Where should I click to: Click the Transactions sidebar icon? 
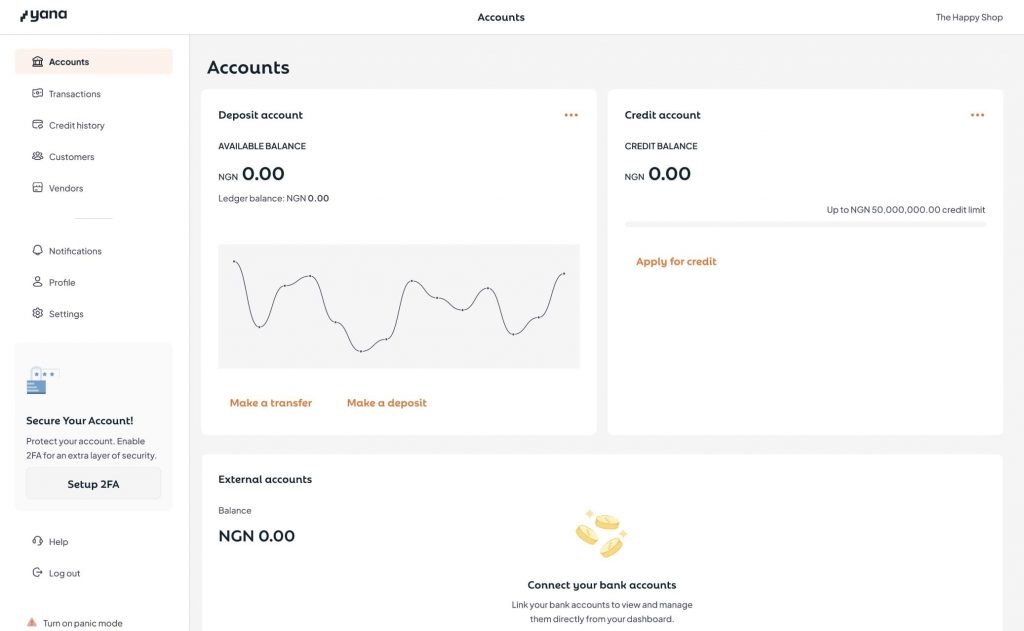tap(38, 94)
